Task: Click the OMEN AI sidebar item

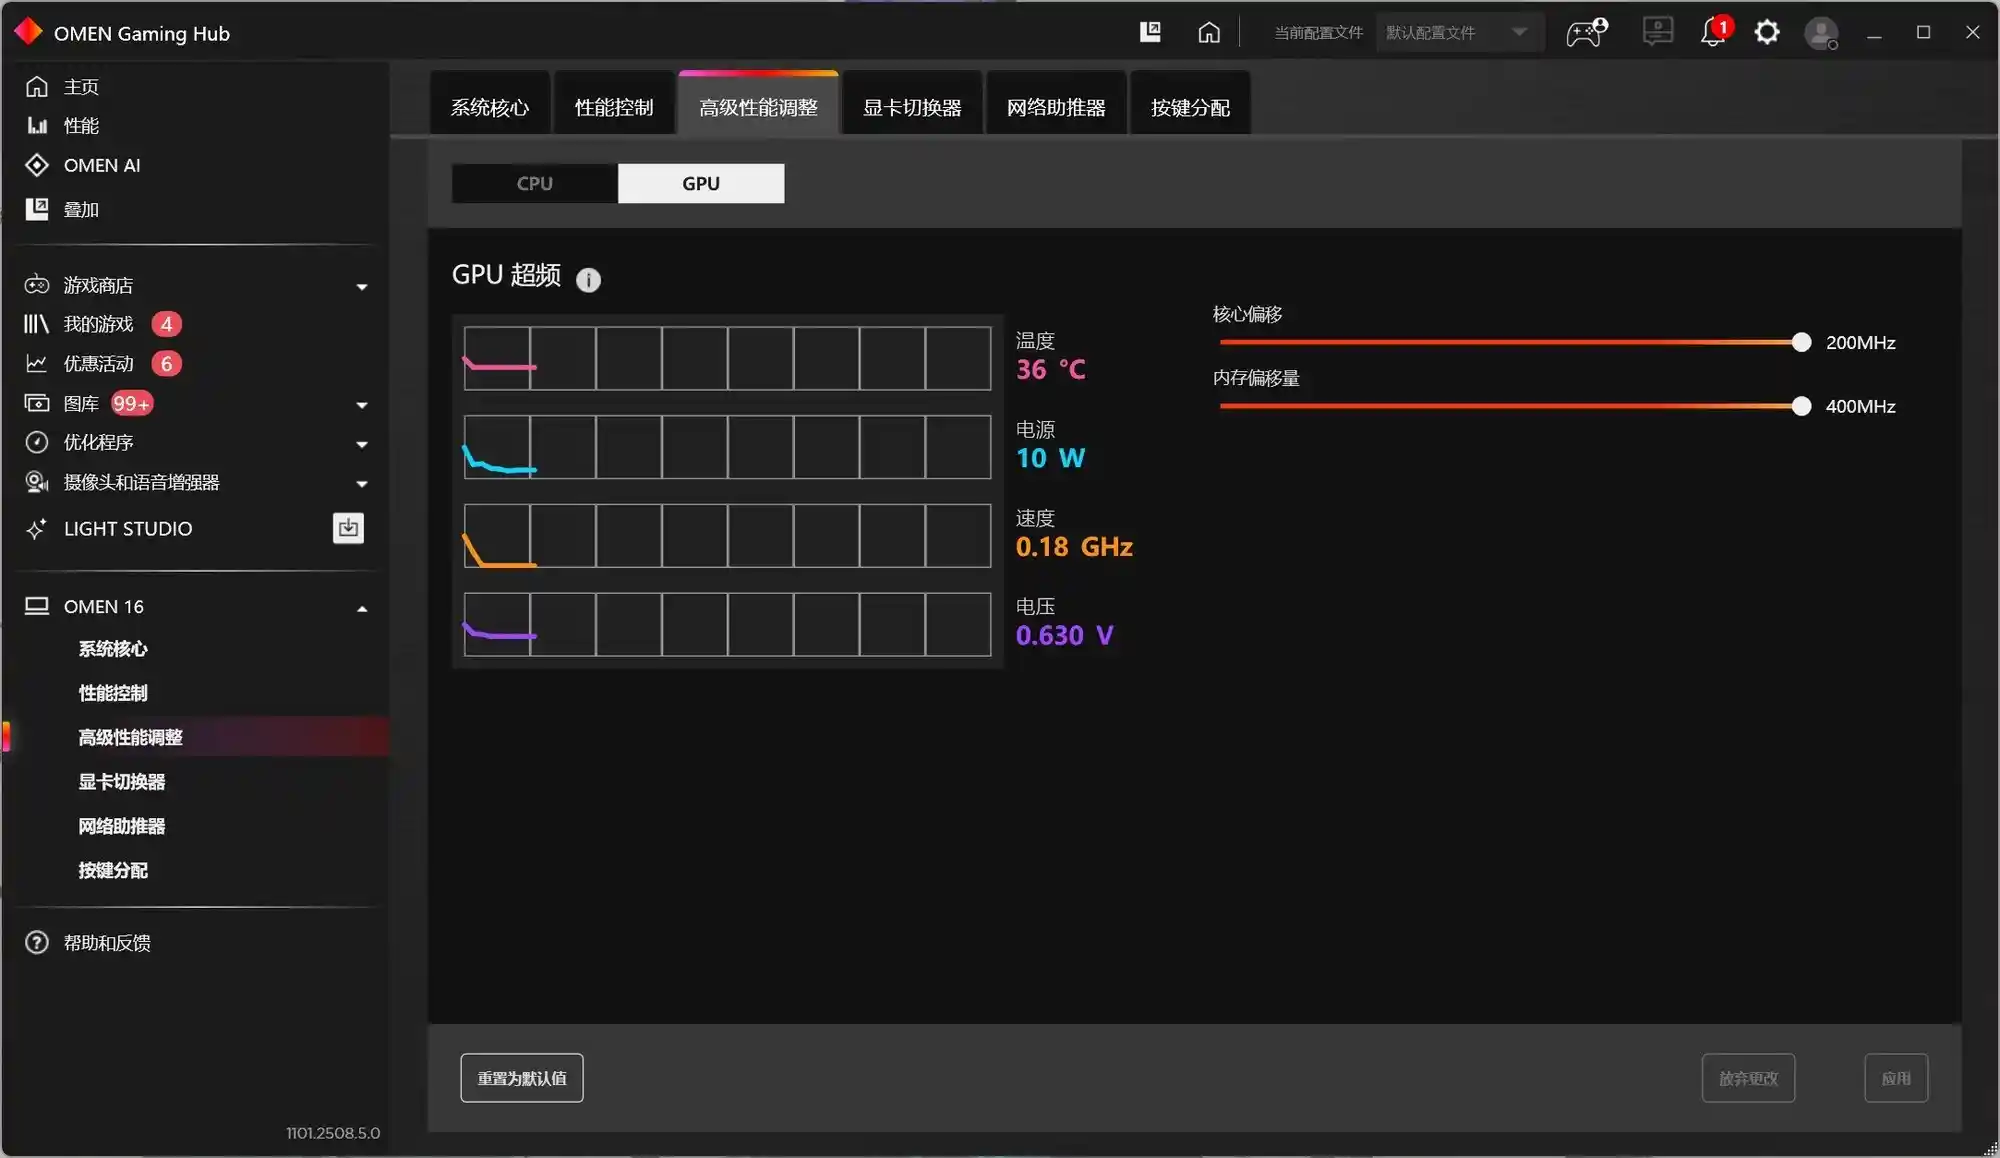Action: pyautogui.click(x=102, y=165)
